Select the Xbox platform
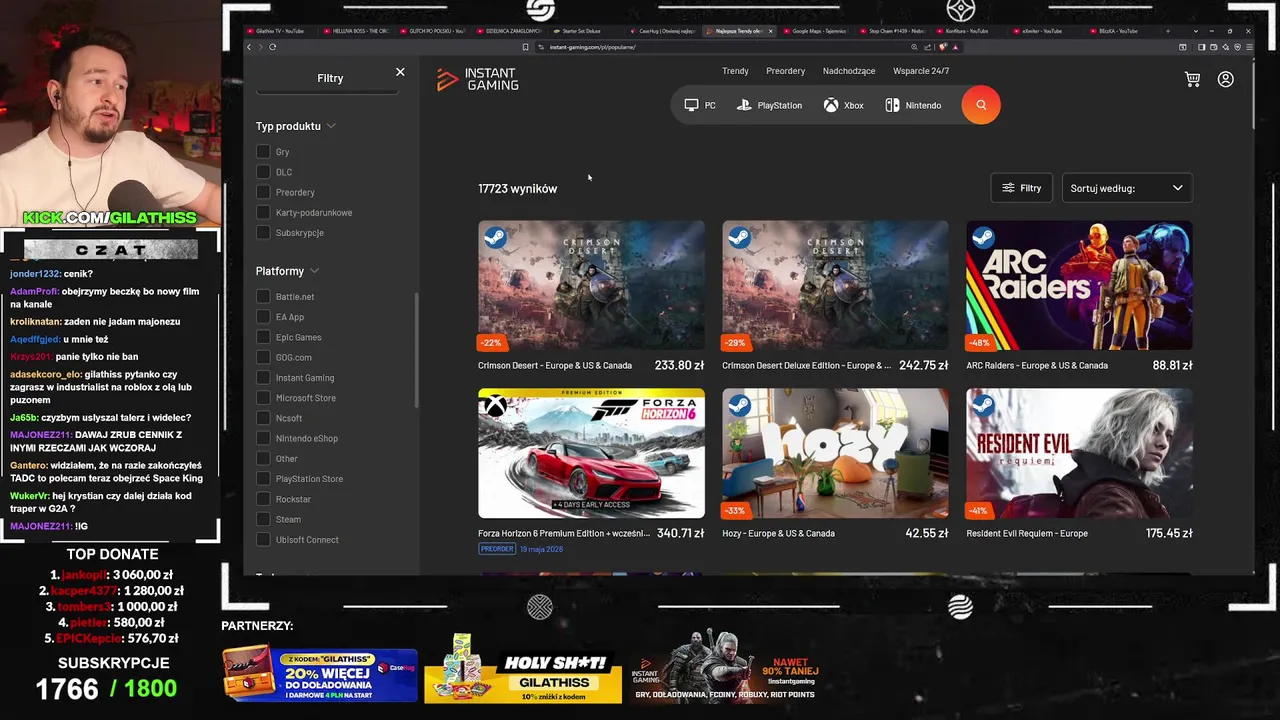1280x720 pixels. (843, 105)
